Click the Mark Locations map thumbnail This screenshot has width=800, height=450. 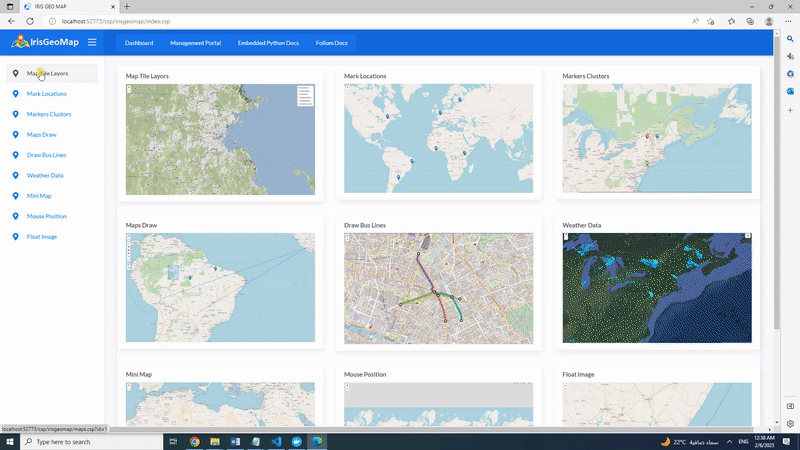pyautogui.click(x=438, y=138)
